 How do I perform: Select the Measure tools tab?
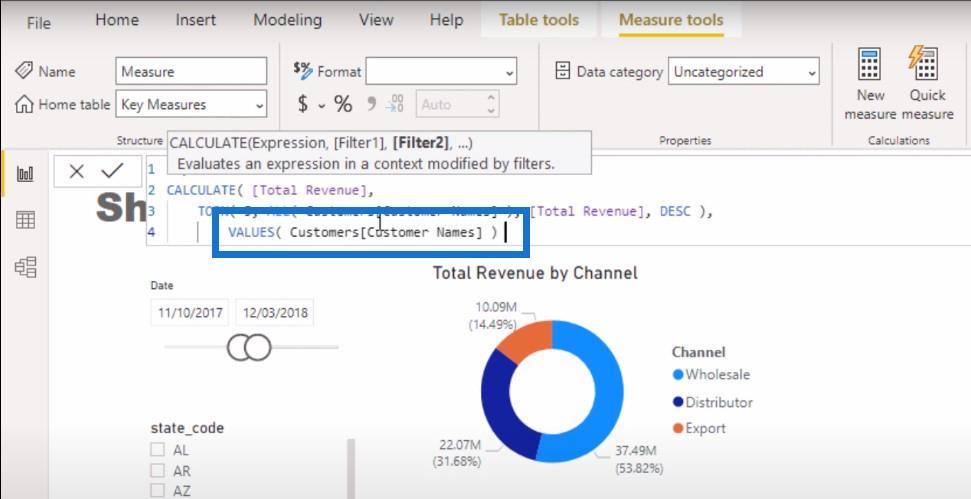(x=671, y=20)
